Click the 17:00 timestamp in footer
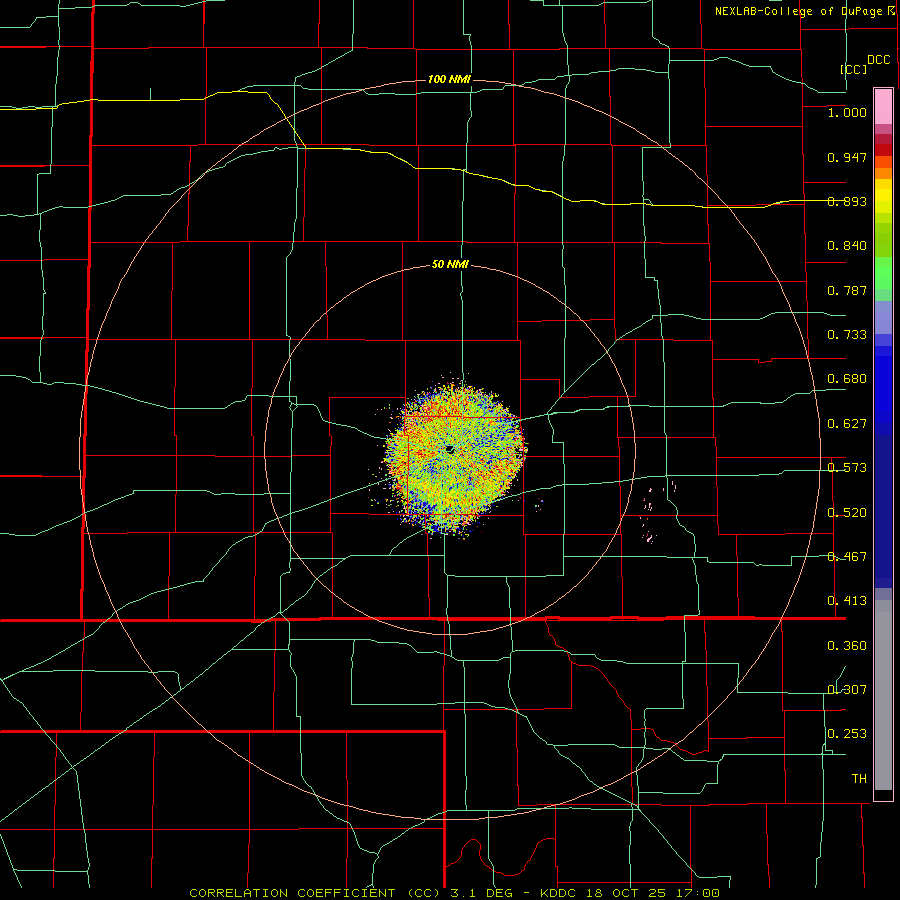This screenshot has height=900, width=900. click(x=697, y=893)
